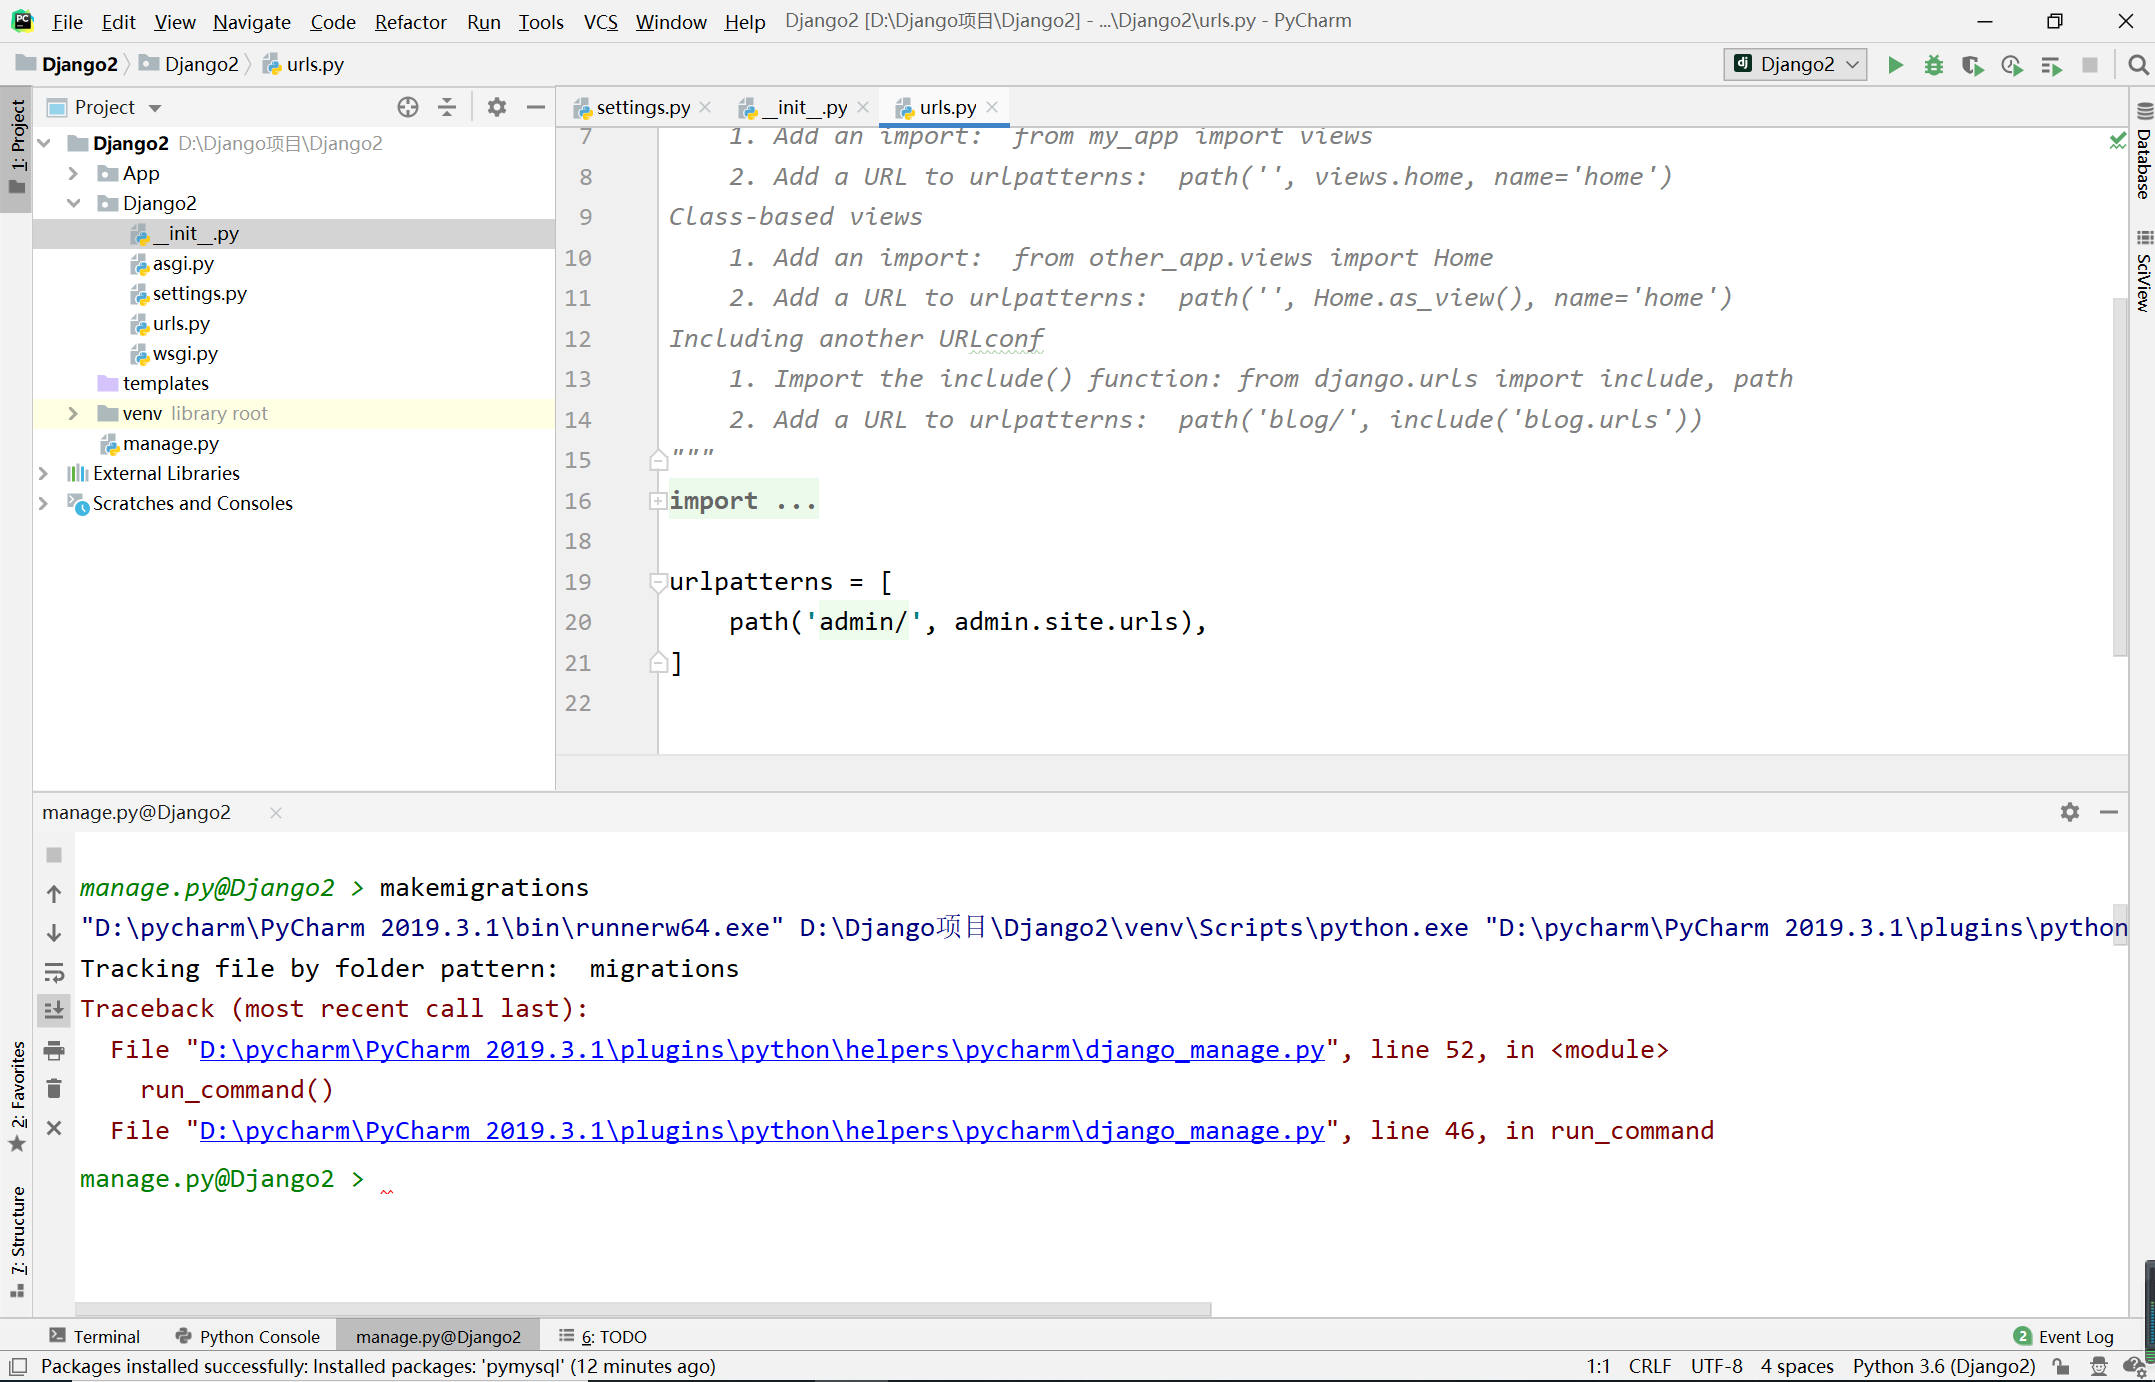
Task: Minimize the manage.py console panel
Action: pyautogui.click(x=2109, y=812)
